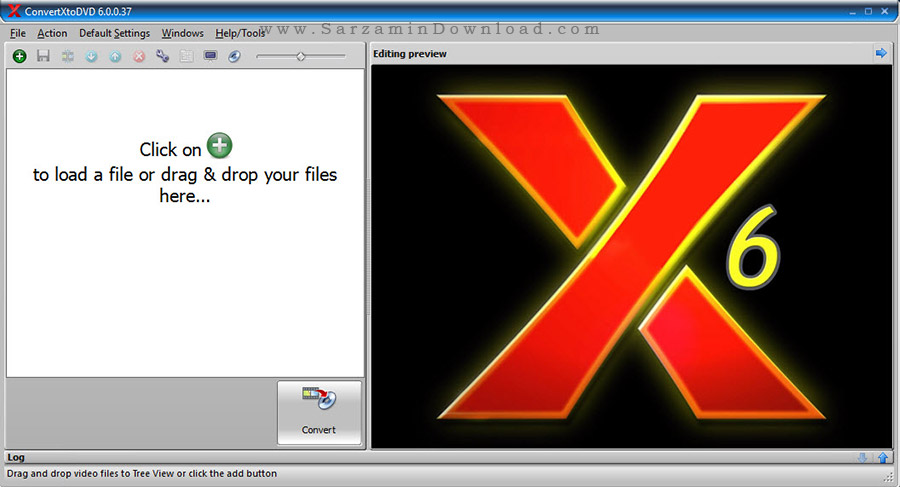The width and height of the screenshot is (900, 487).
Task: Click the merge titles toolbar icon
Action: point(68,56)
